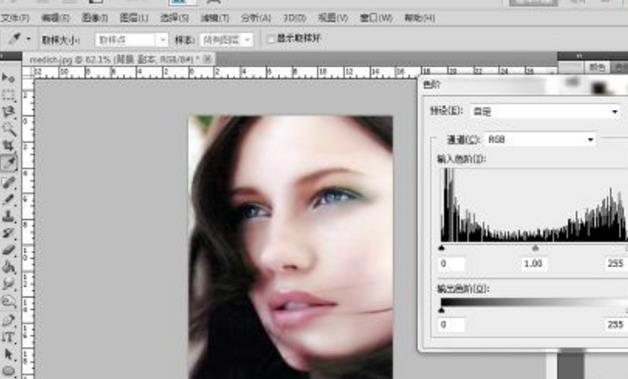Image resolution: width=628 pixels, height=379 pixels.
Task: Click the output shadow field showing 0
Action: [x=452, y=325]
